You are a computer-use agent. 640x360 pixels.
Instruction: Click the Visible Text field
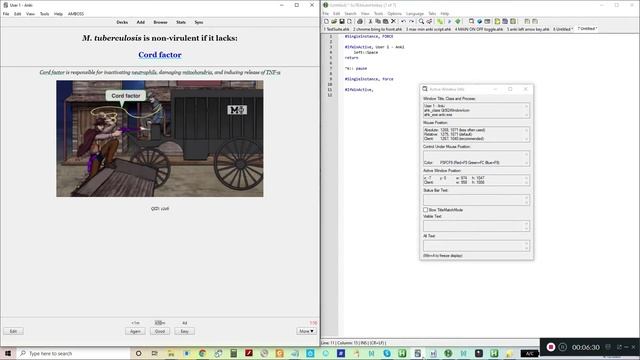(x=476, y=226)
